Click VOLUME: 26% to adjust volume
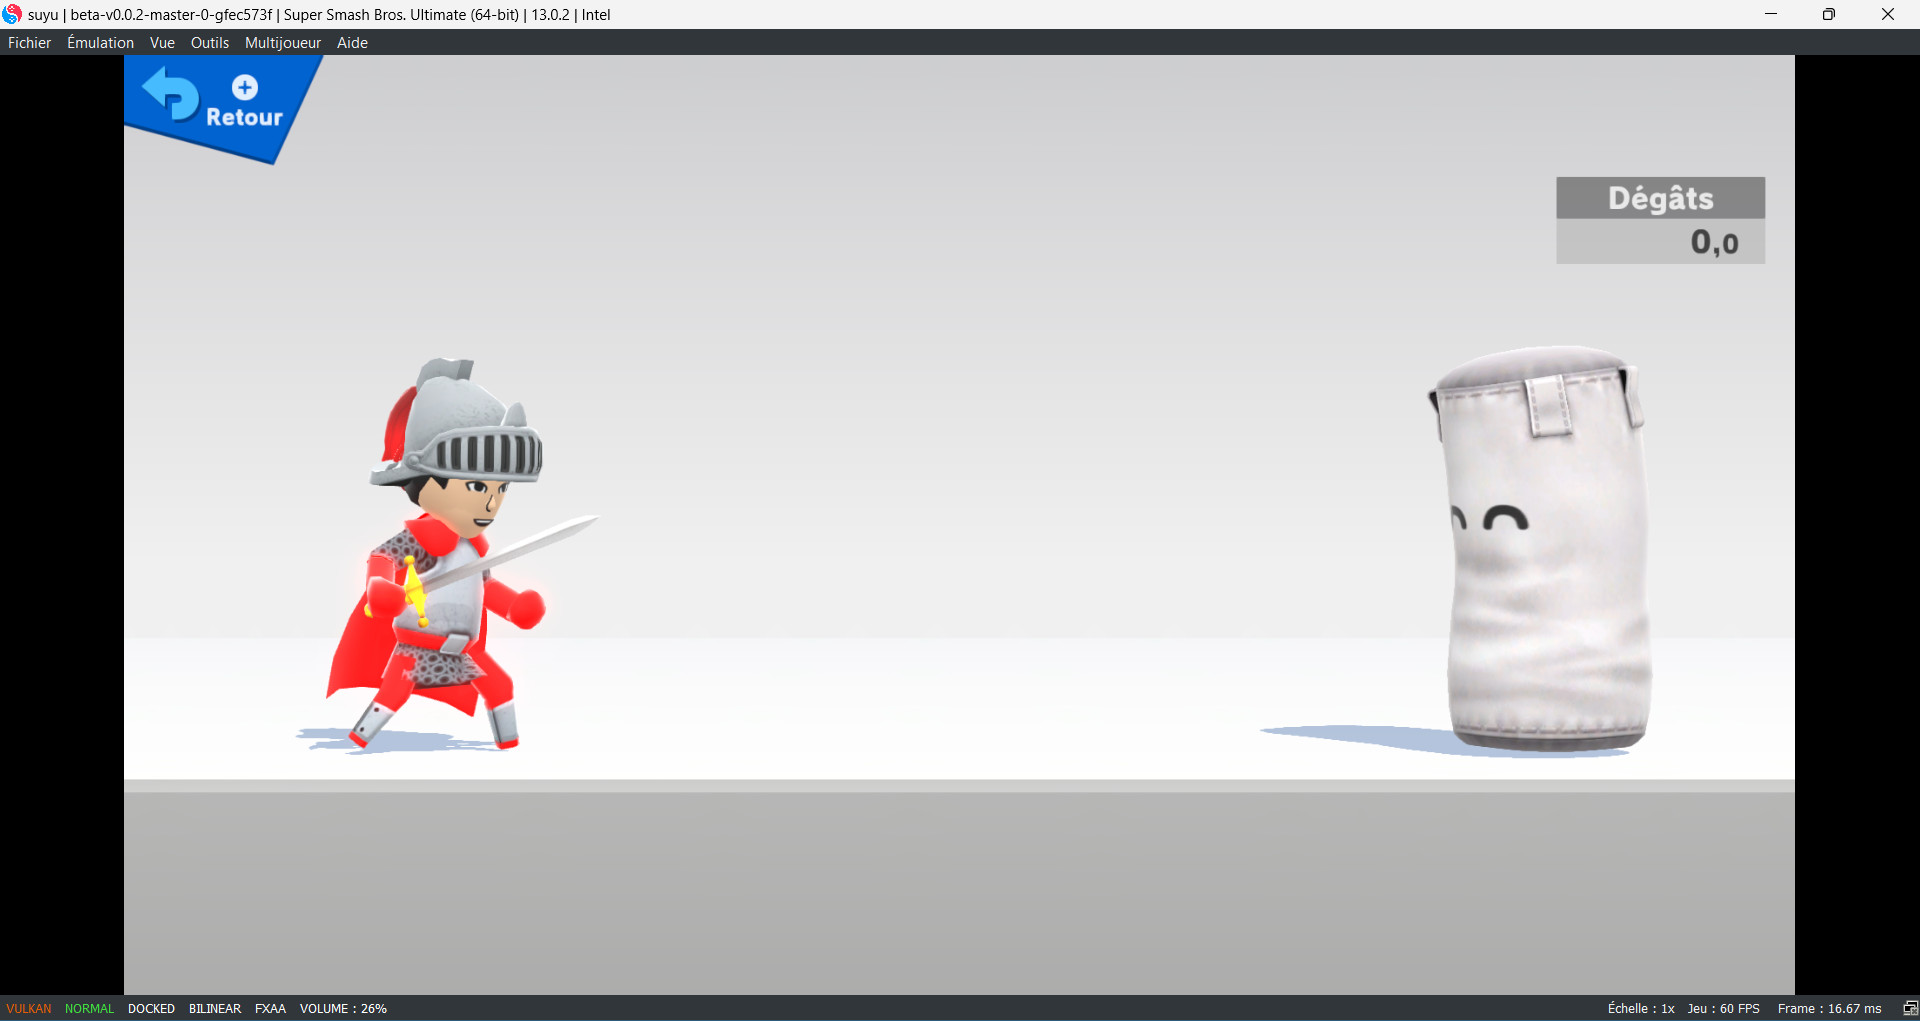 click(343, 1008)
